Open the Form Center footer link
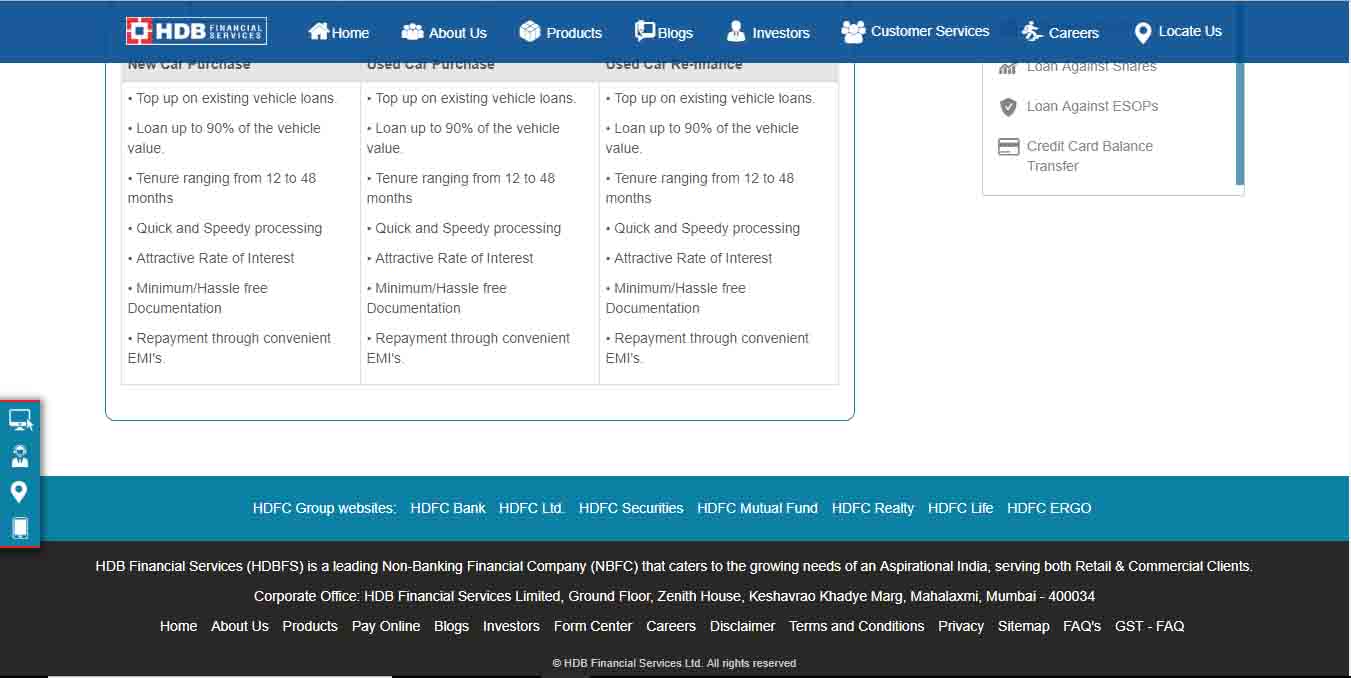 click(x=593, y=626)
